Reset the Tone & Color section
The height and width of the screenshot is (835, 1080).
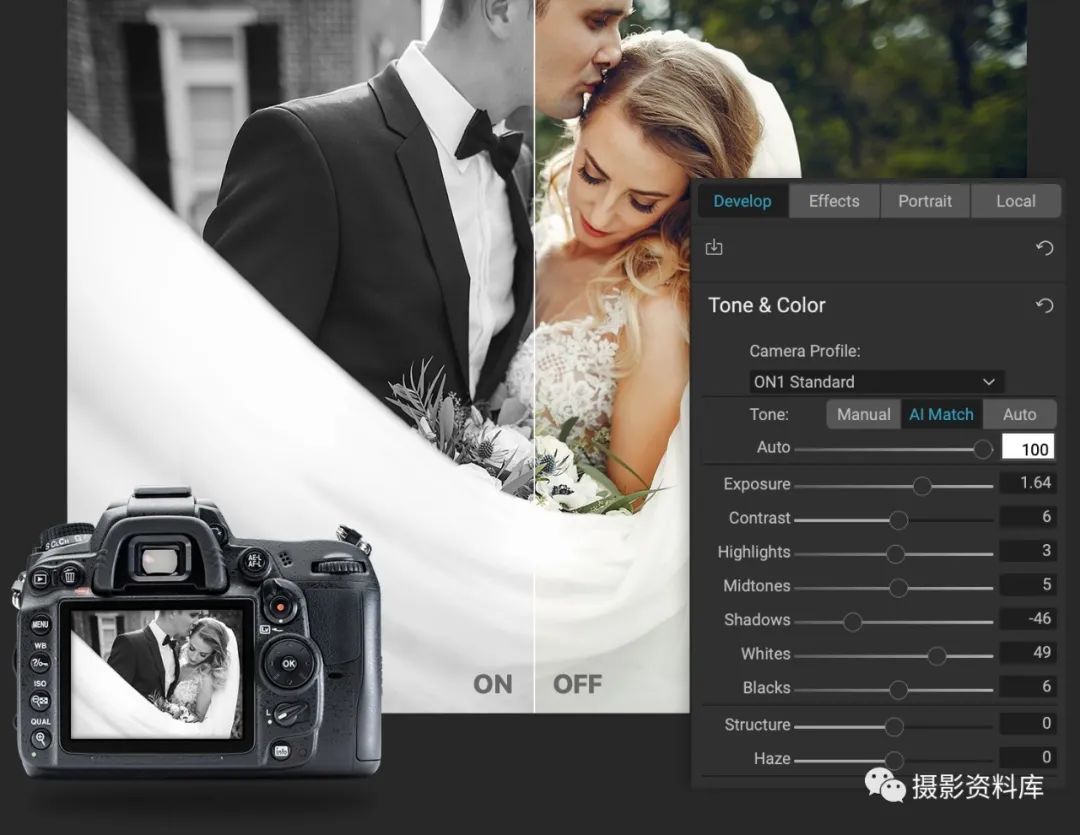(1045, 306)
